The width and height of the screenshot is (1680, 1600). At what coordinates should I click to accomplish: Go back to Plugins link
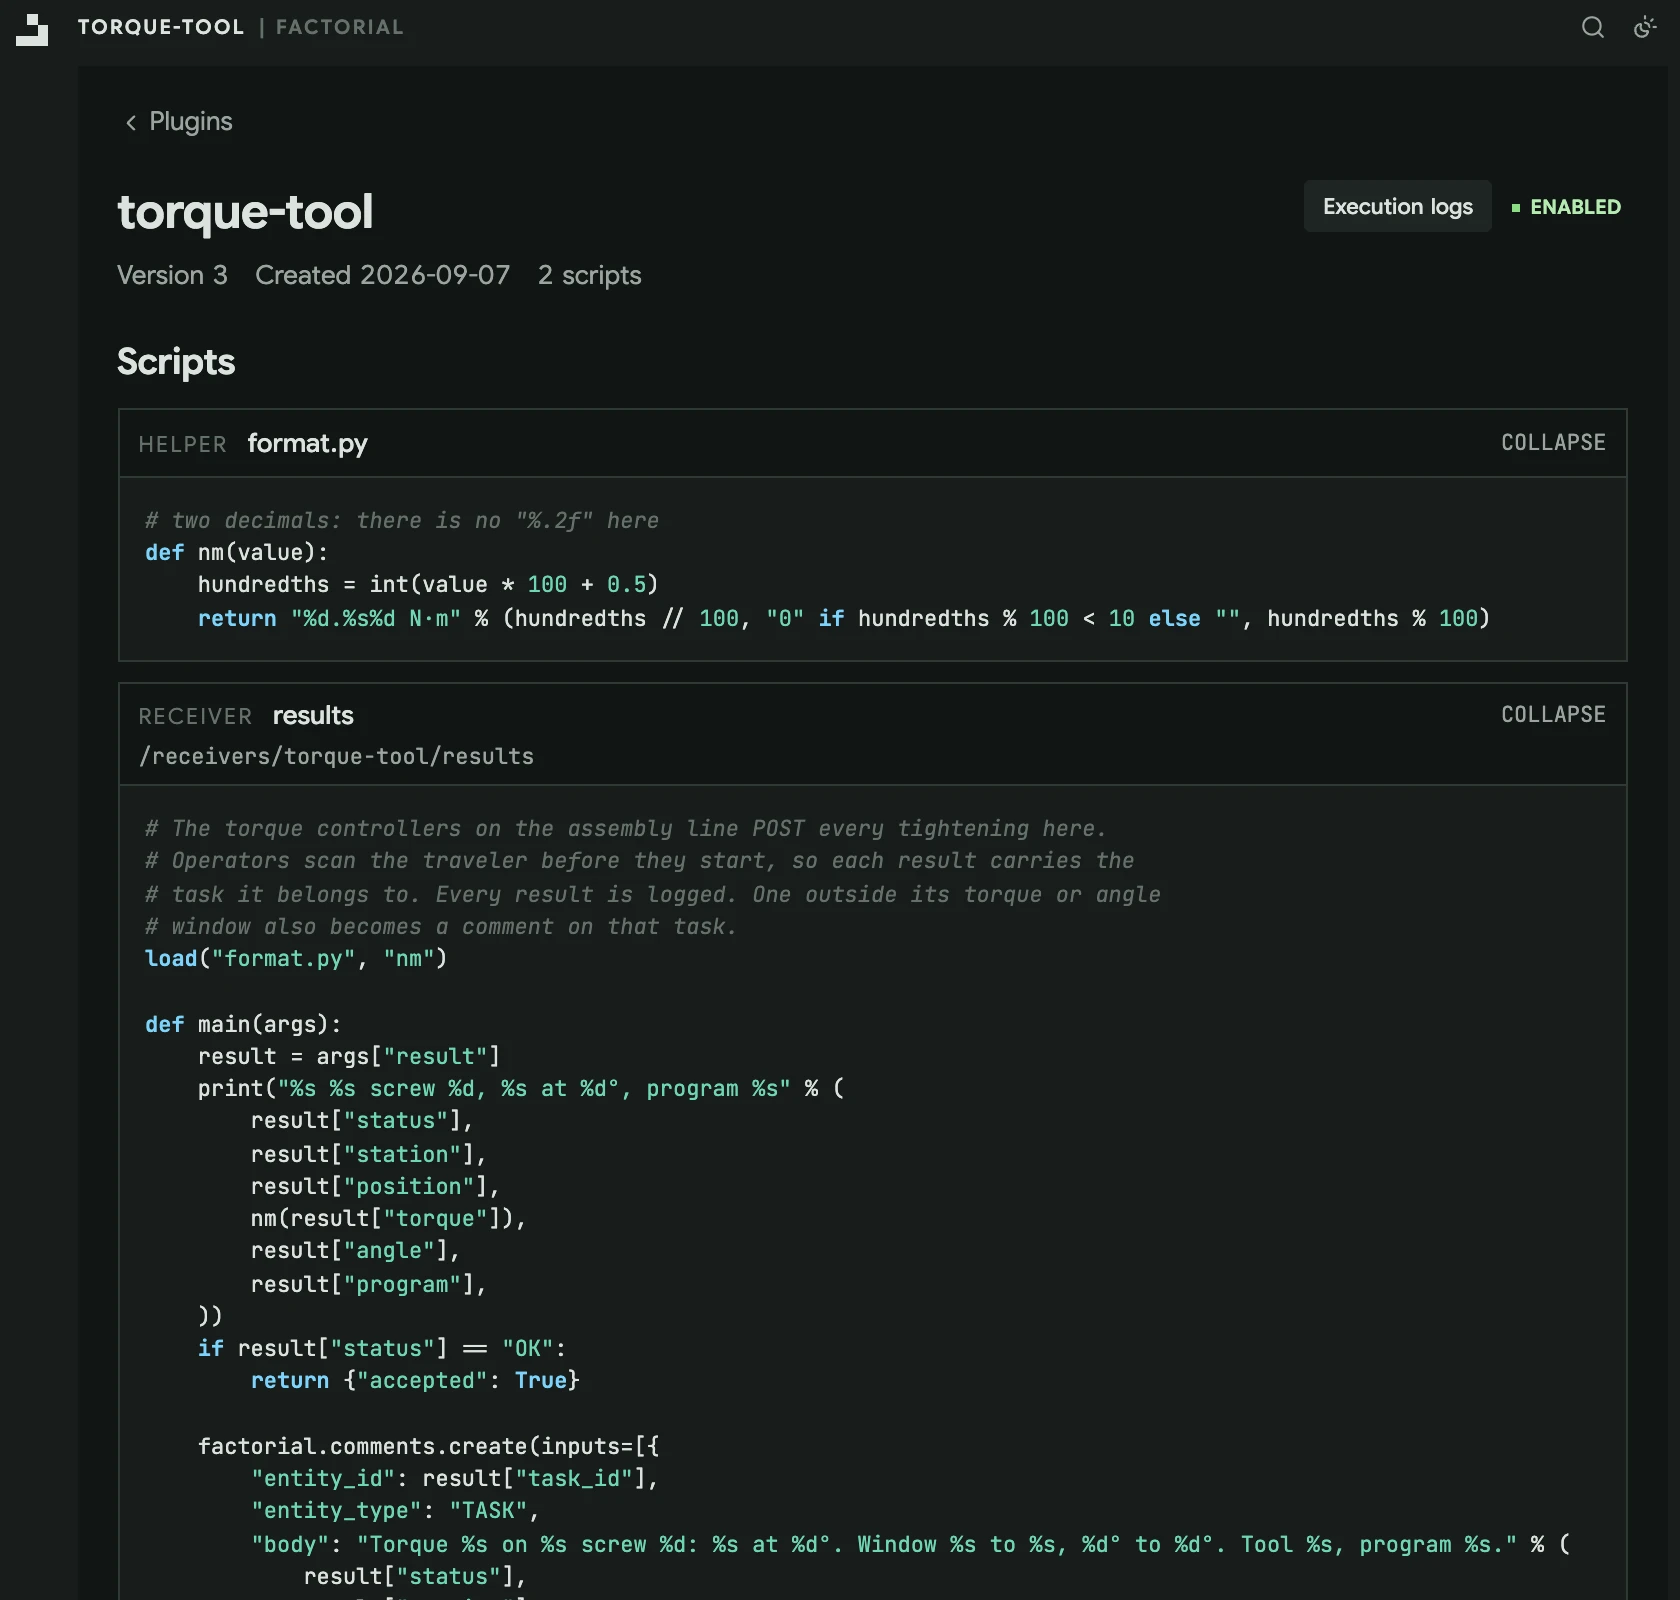coord(190,121)
